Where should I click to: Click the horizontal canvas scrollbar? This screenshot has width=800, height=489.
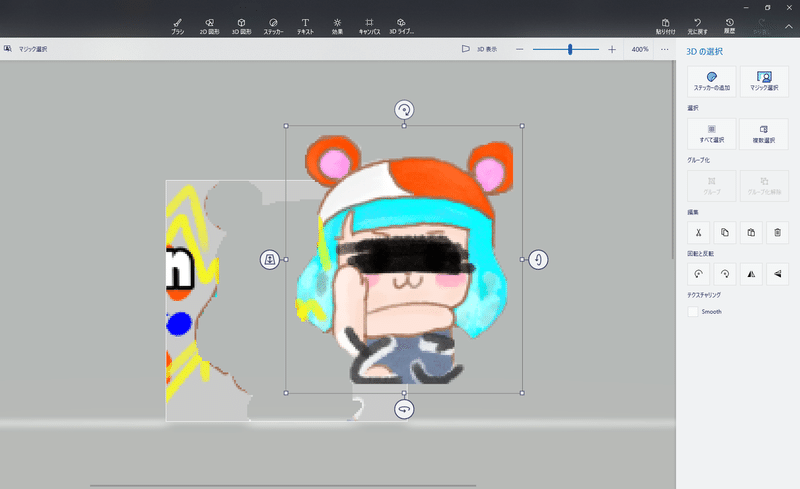pyautogui.click(x=283, y=485)
